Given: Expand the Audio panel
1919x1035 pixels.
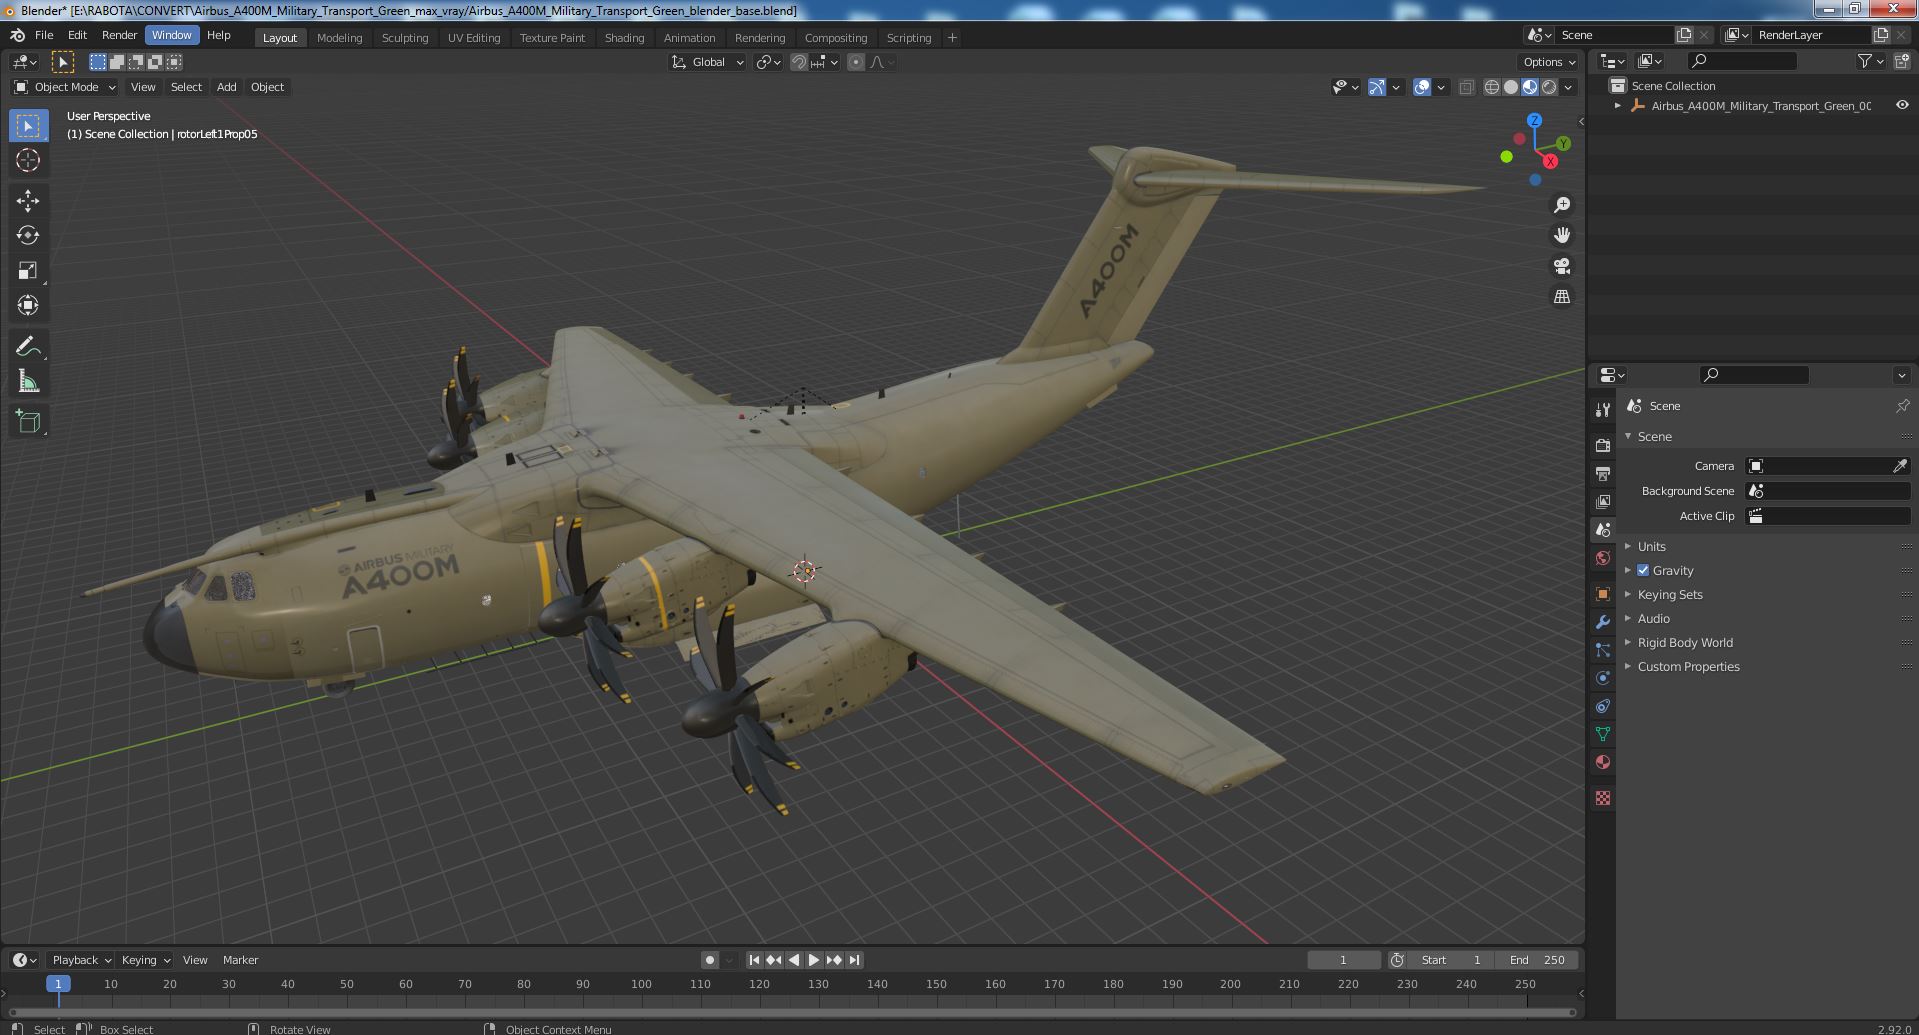Looking at the screenshot, I should [x=1653, y=618].
